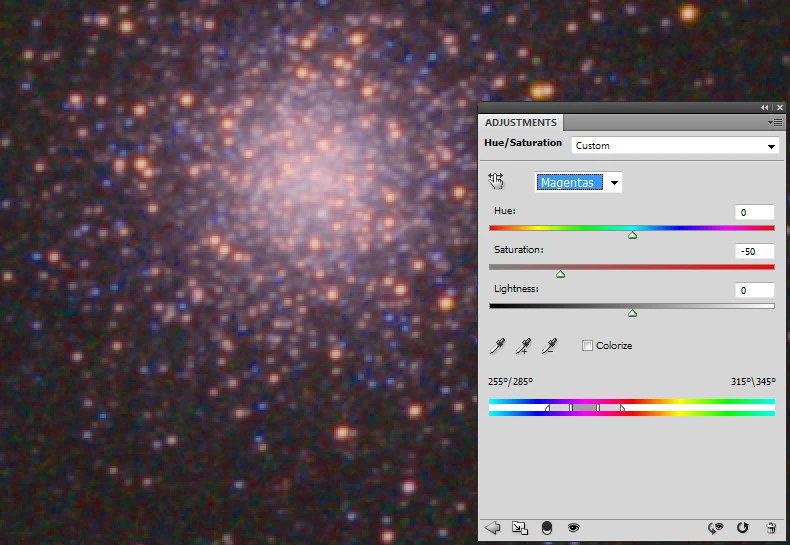Select the Subtract from Sample eyedropper
790x545 pixels.
[x=548, y=346]
